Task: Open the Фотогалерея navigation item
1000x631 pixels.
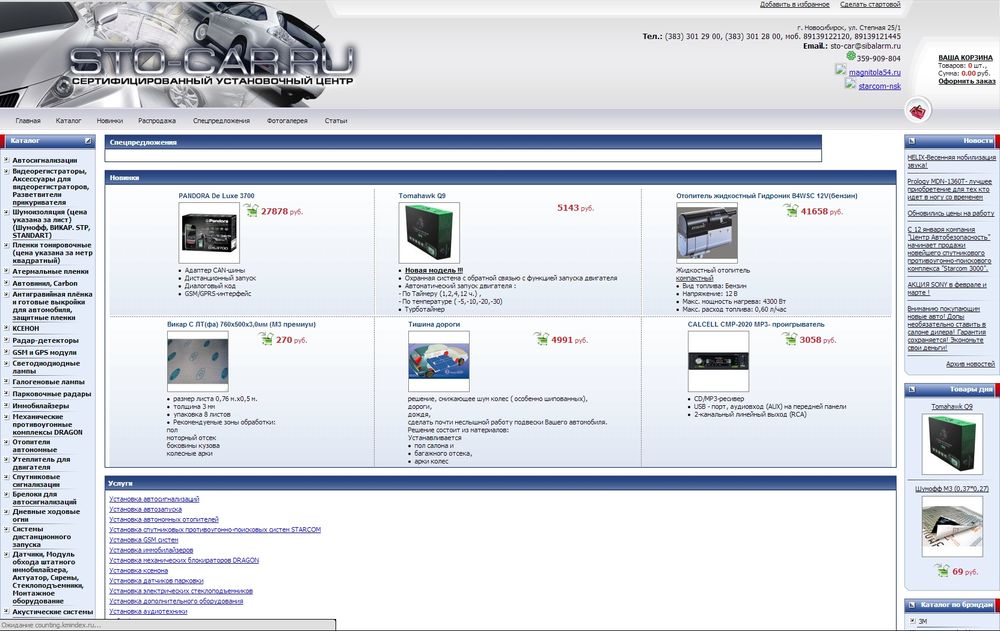Action: pos(287,121)
